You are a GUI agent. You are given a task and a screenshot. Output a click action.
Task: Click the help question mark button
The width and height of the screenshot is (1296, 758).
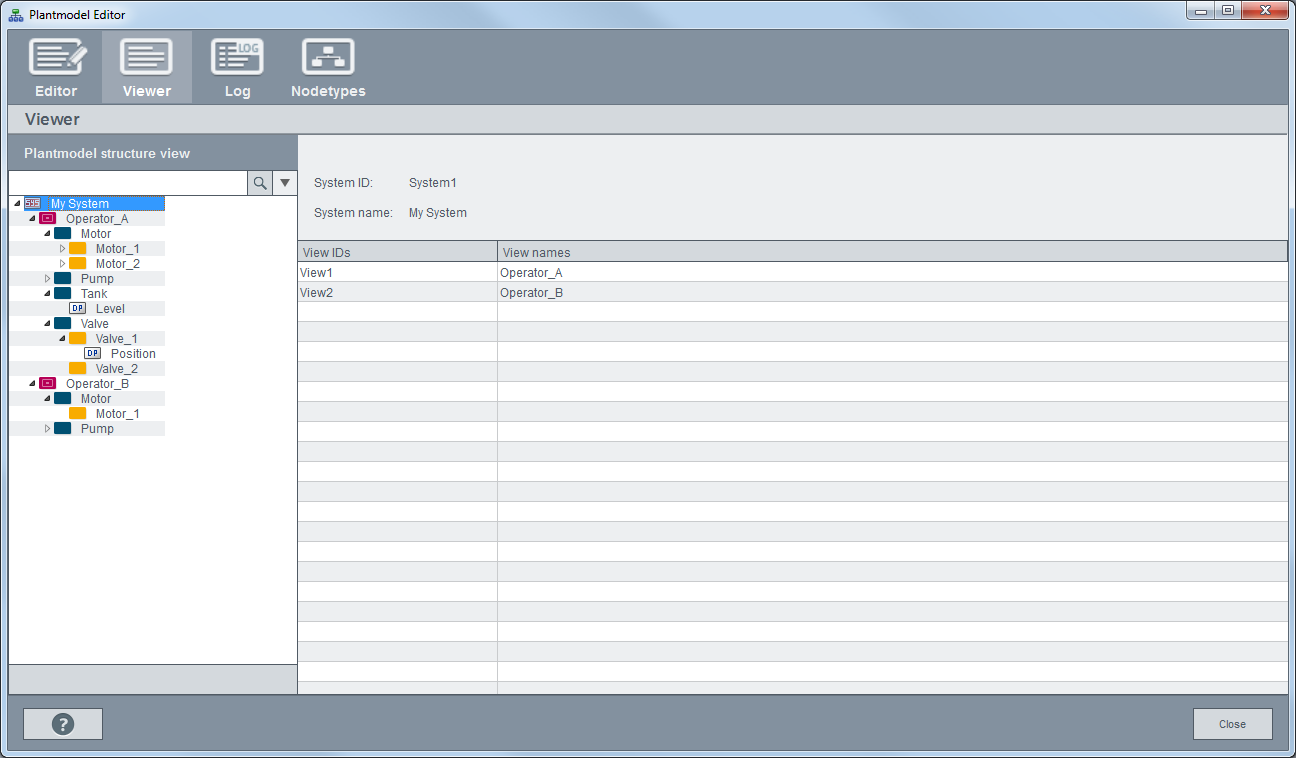pos(63,724)
